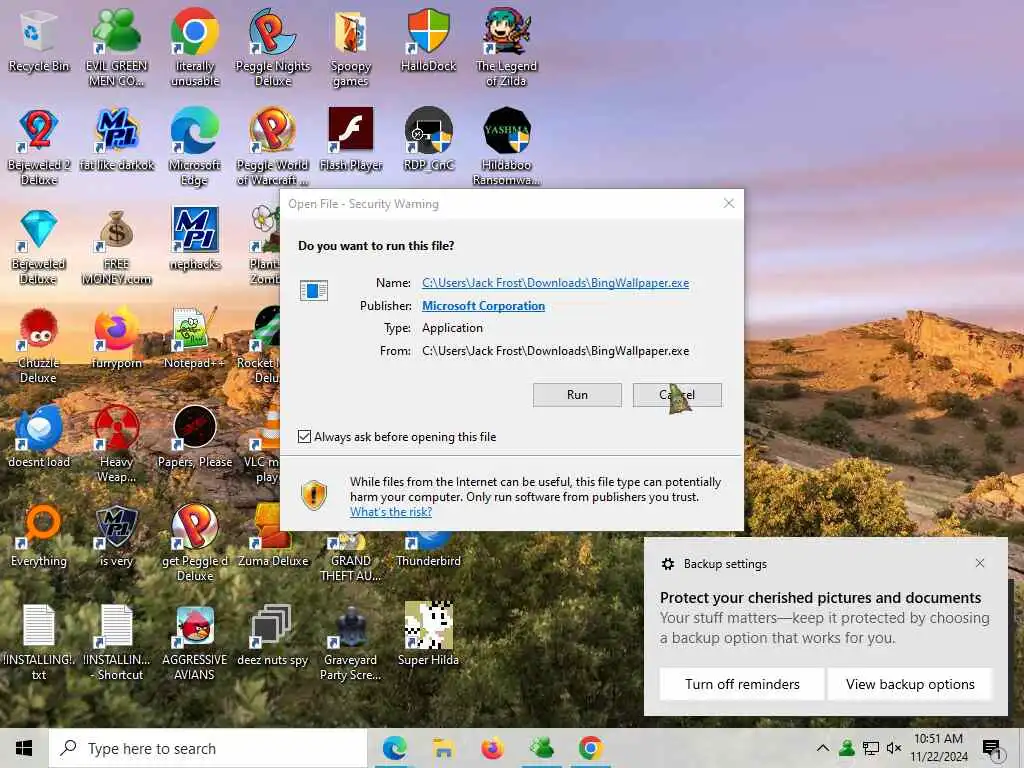The height and width of the screenshot is (768, 1024).
Task: Dismiss the Backup settings notification
Action: 980,563
